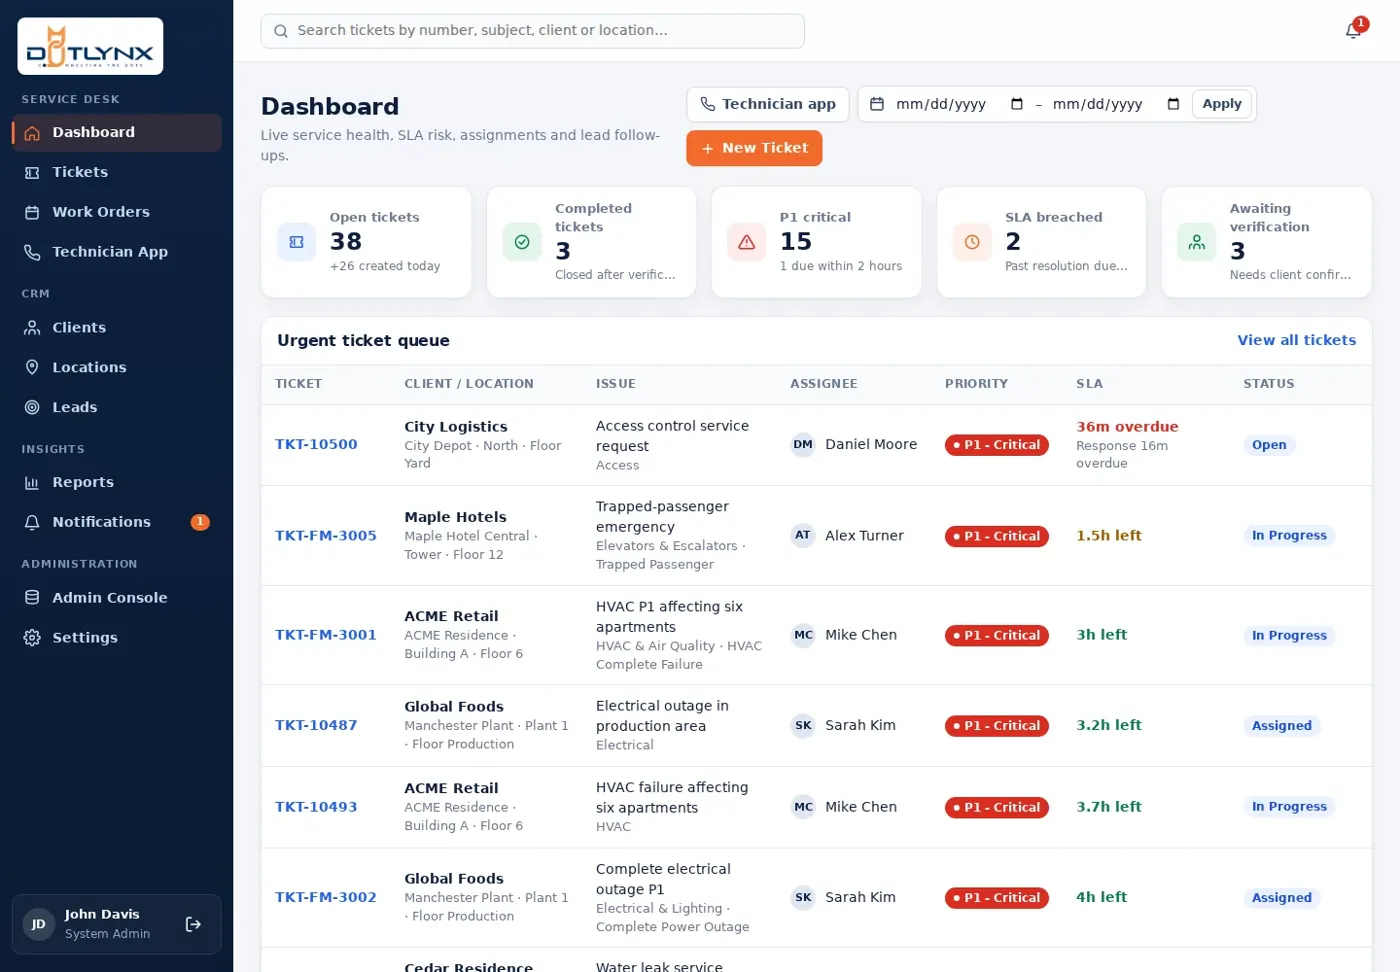Open Work Orders section
This screenshot has height=972, width=1400.
coord(117,212)
